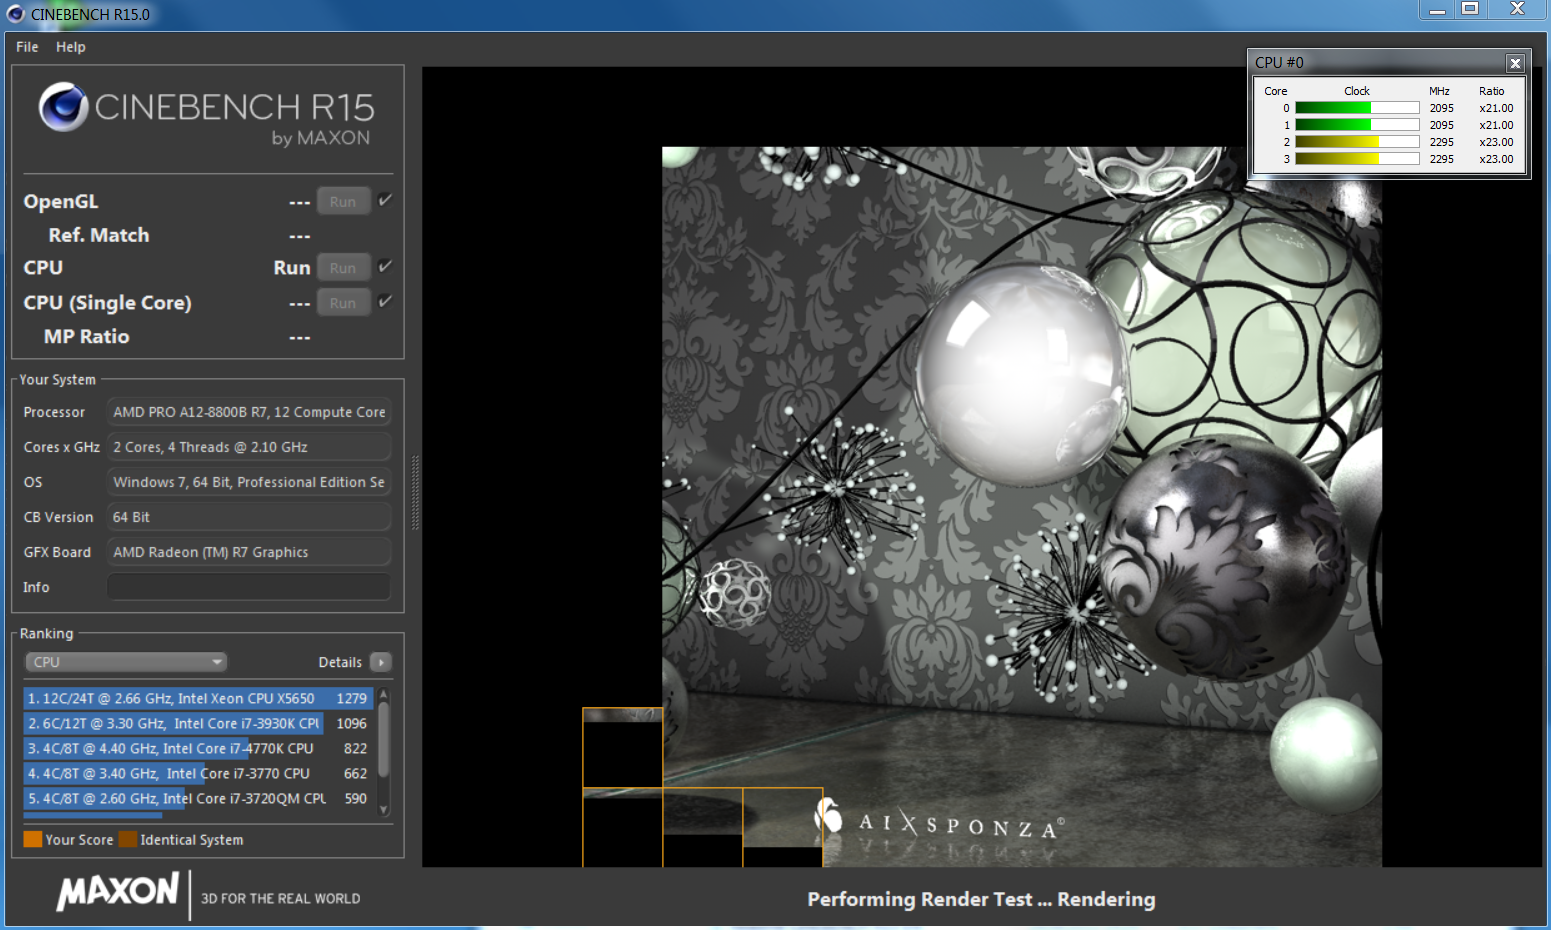Click the MP Ratio label
Viewport: 1551px width, 930px height.
point(87,337)
